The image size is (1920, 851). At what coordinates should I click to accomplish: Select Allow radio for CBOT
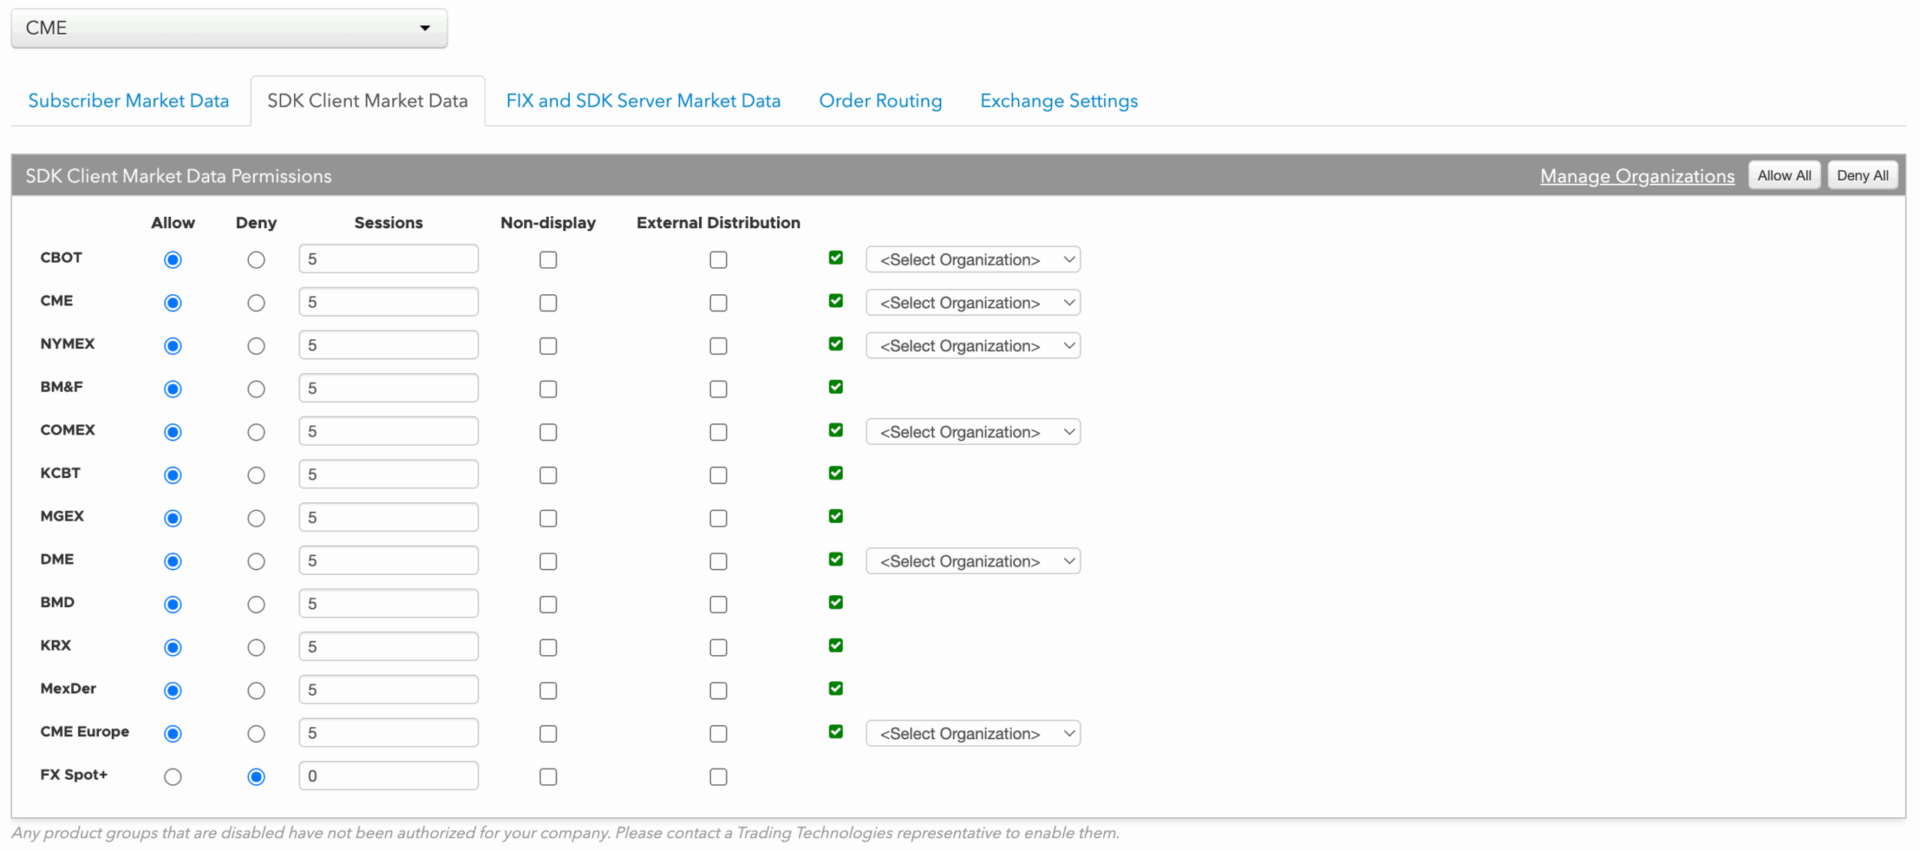[x=173, y=260]
